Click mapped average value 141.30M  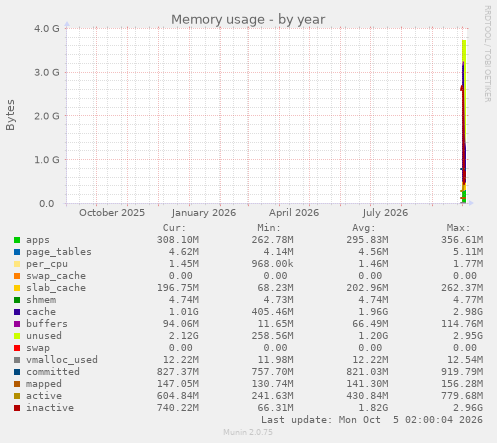click(367, 384)
